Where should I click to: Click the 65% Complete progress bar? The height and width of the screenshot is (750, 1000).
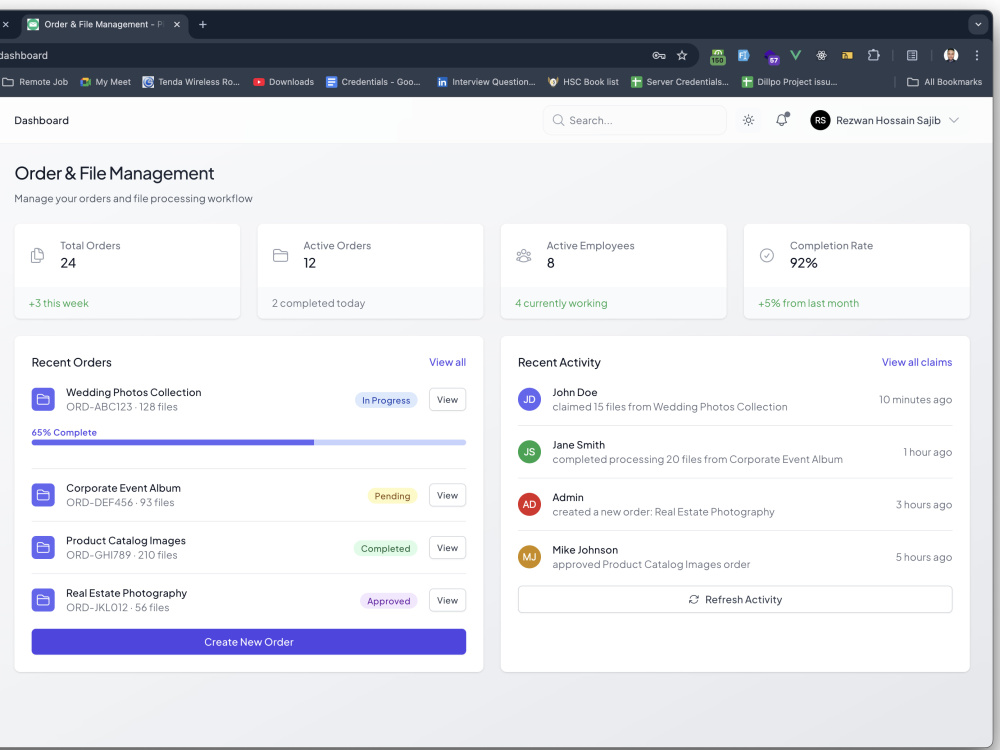click(249, 442)
